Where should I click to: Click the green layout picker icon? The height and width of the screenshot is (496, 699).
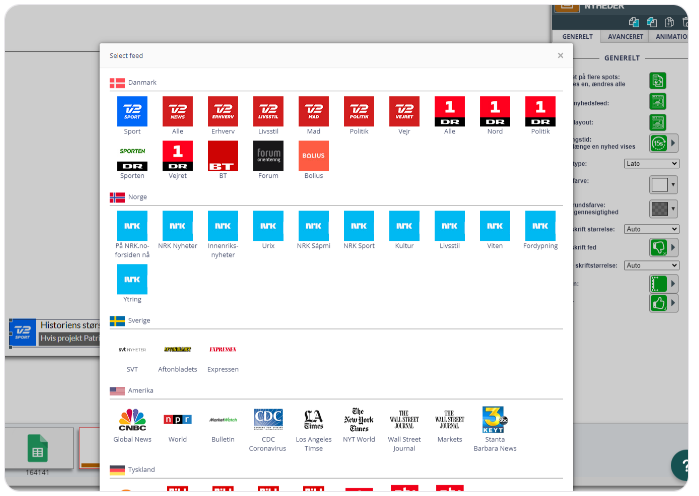658,122
